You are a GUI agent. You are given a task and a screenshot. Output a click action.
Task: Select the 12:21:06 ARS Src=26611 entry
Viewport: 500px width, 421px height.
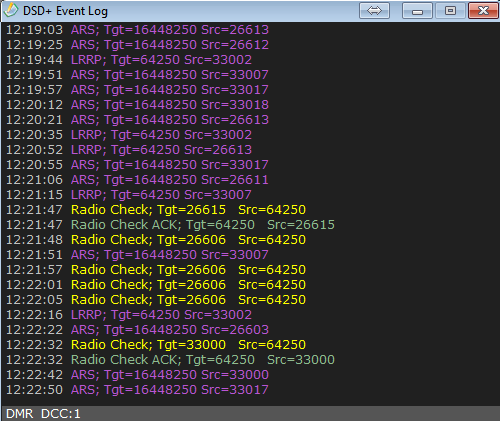coord(137,180)
